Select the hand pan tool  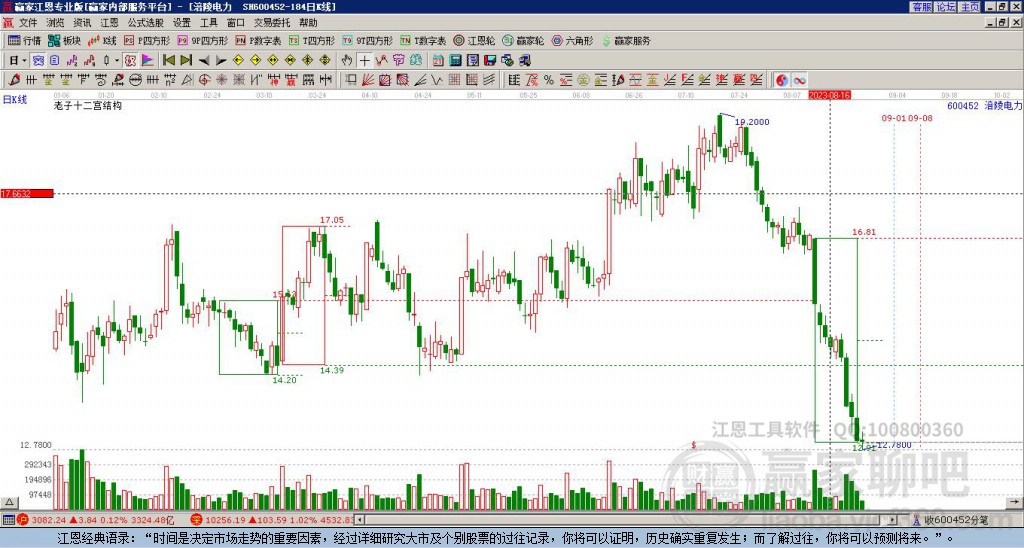[347, 61]
